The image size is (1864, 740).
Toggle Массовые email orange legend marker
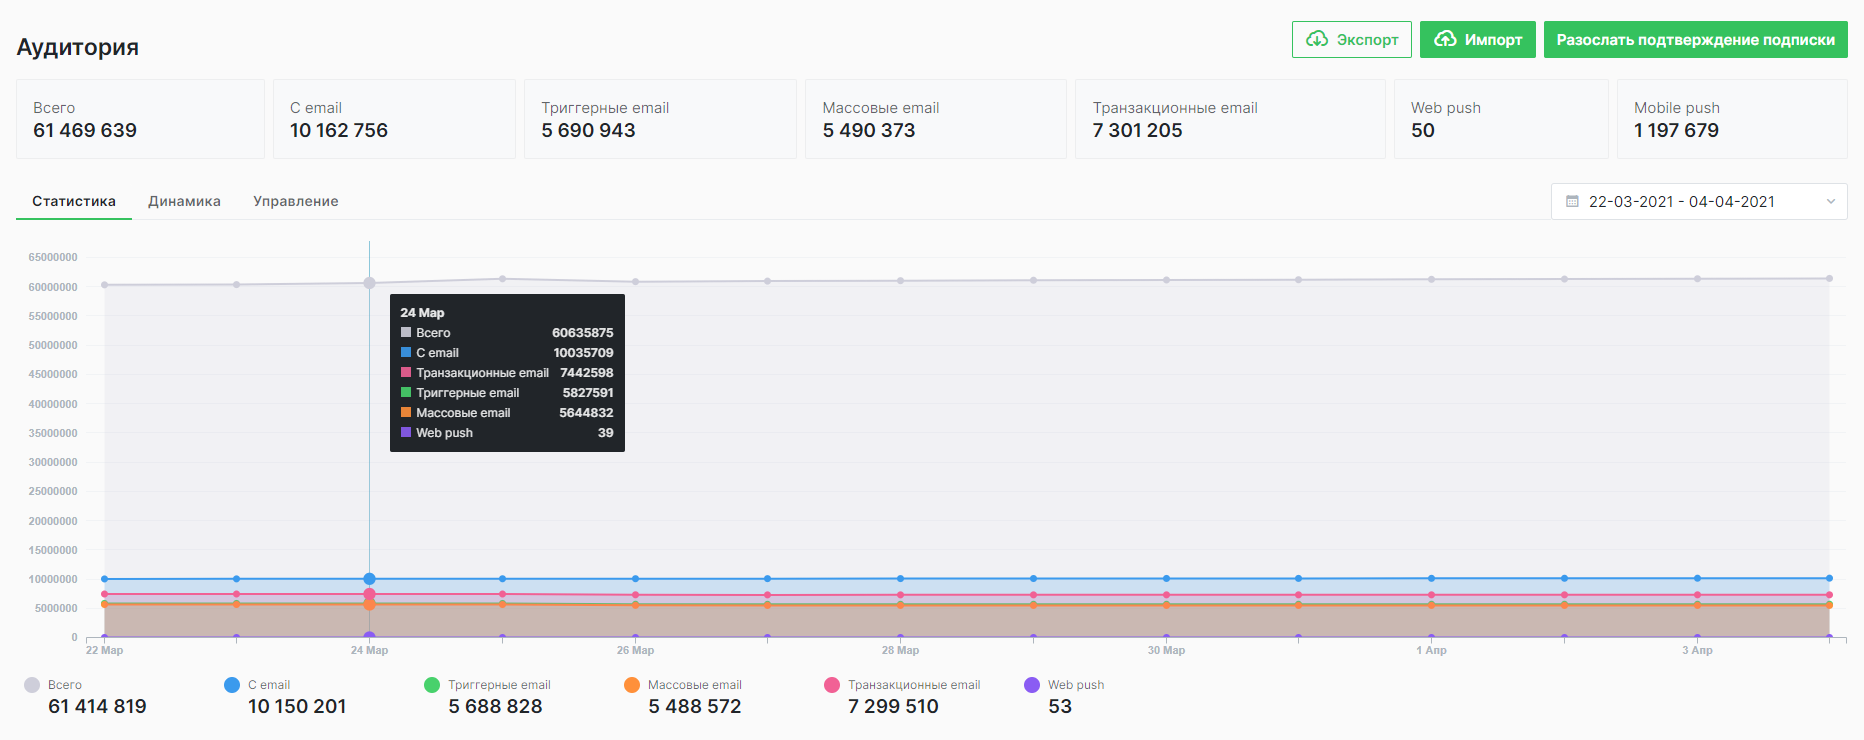(x=632, y=685)
